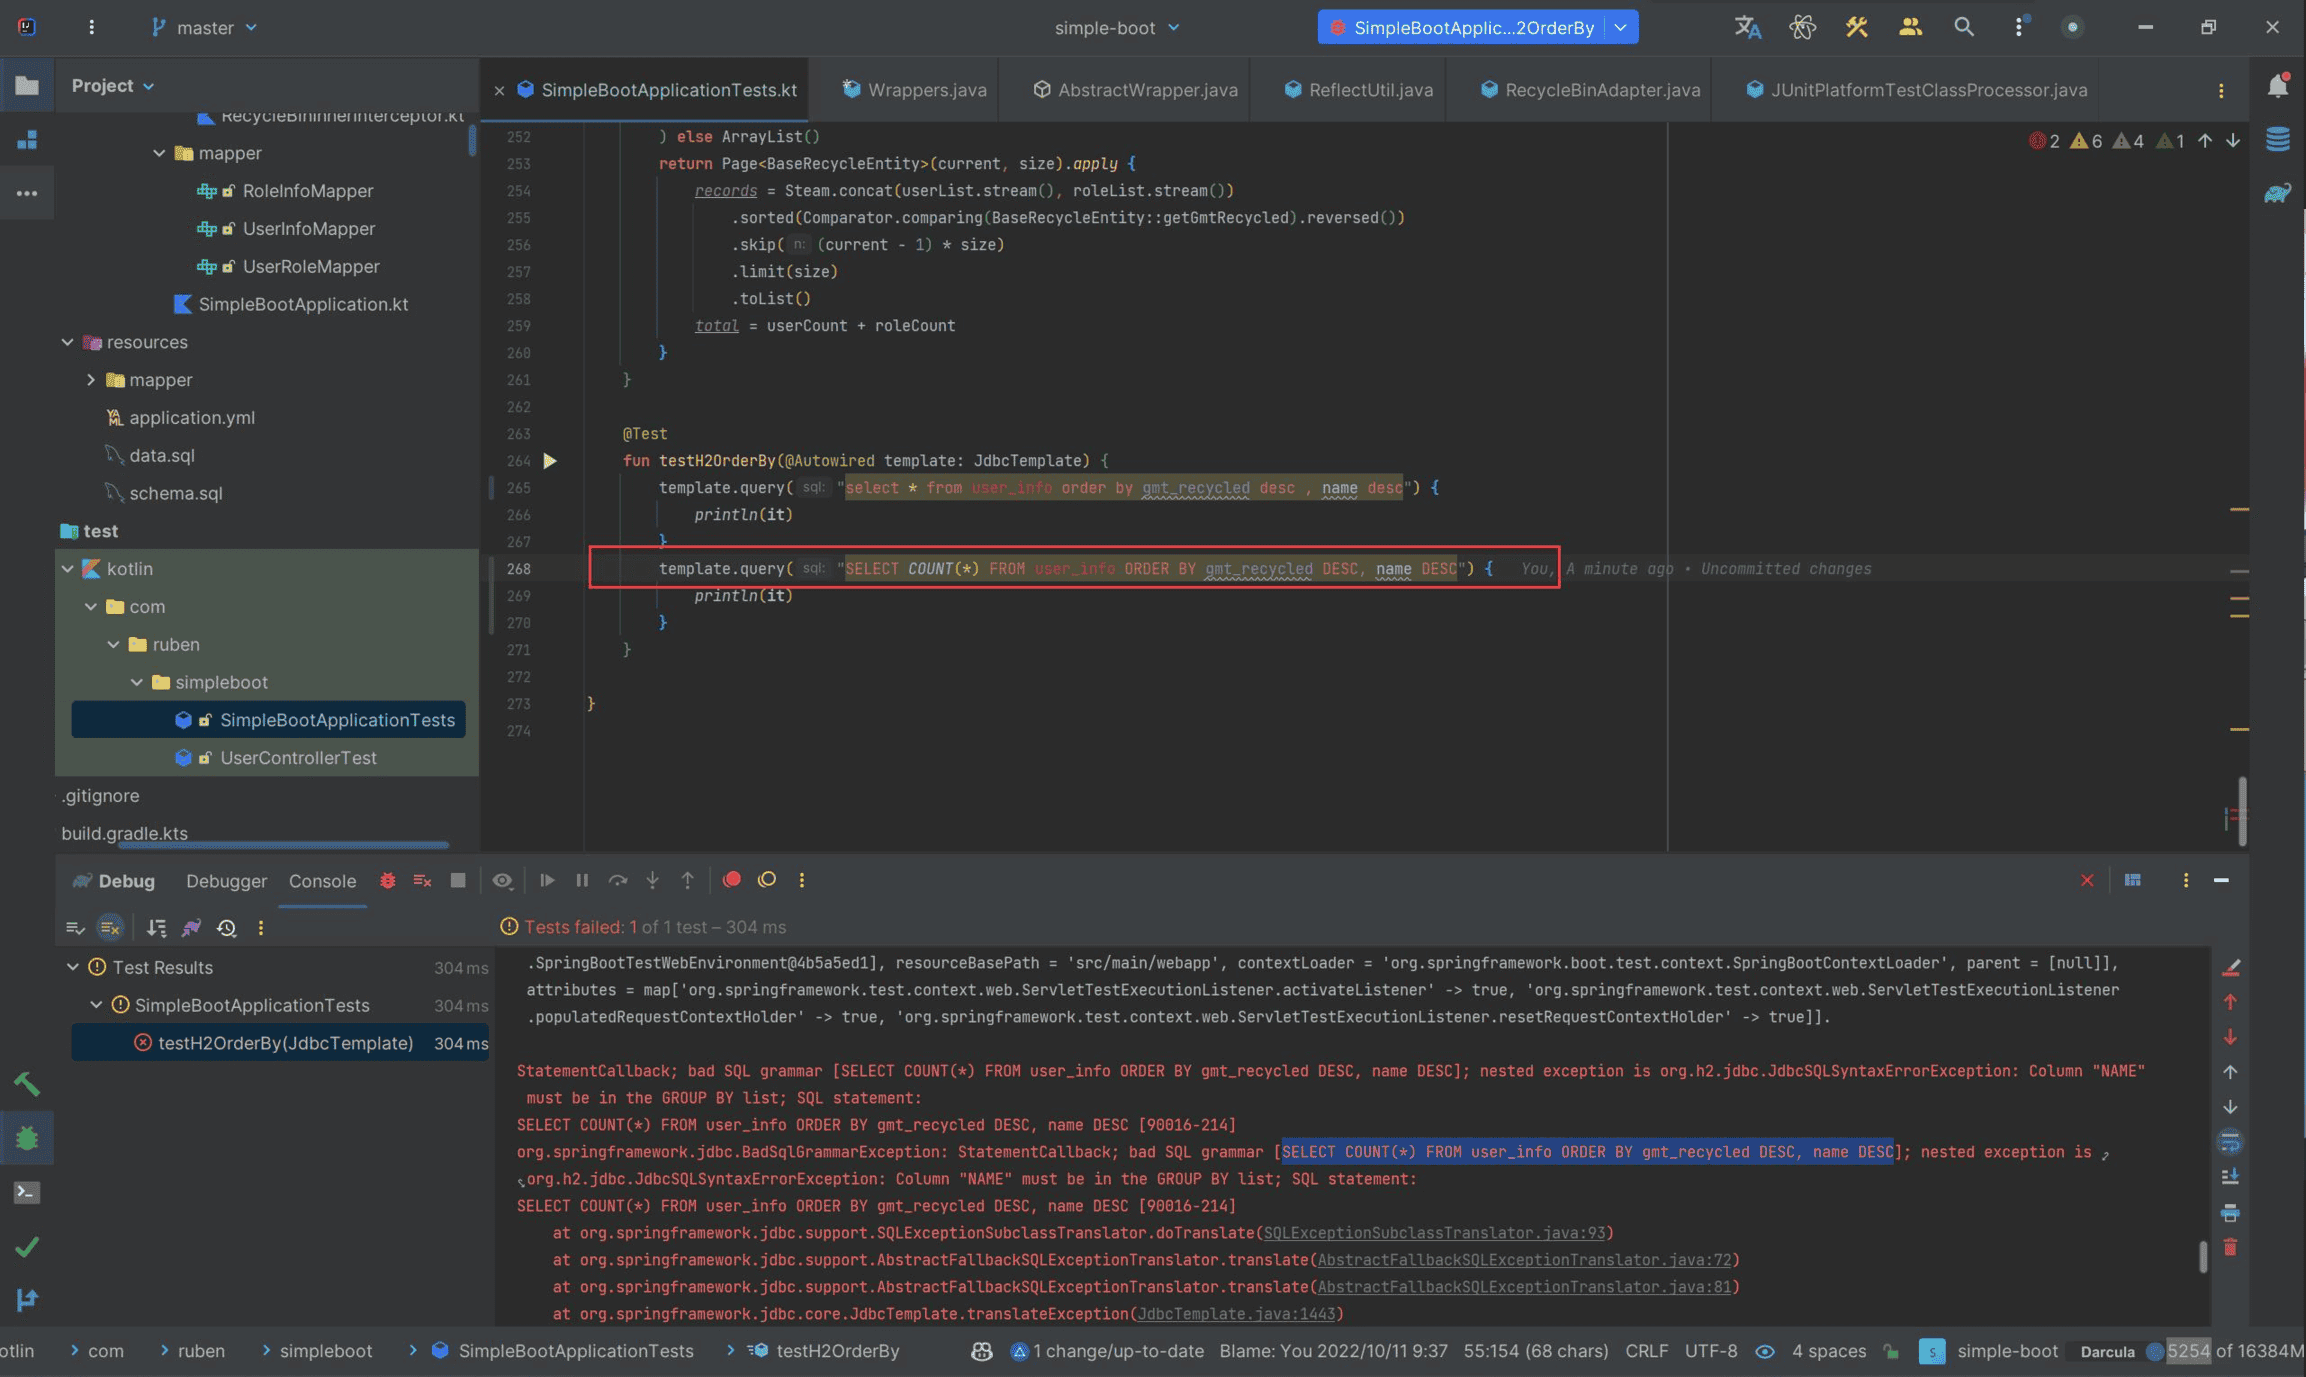
Task: Open application.yml in project tree
Action: (191, 418)
